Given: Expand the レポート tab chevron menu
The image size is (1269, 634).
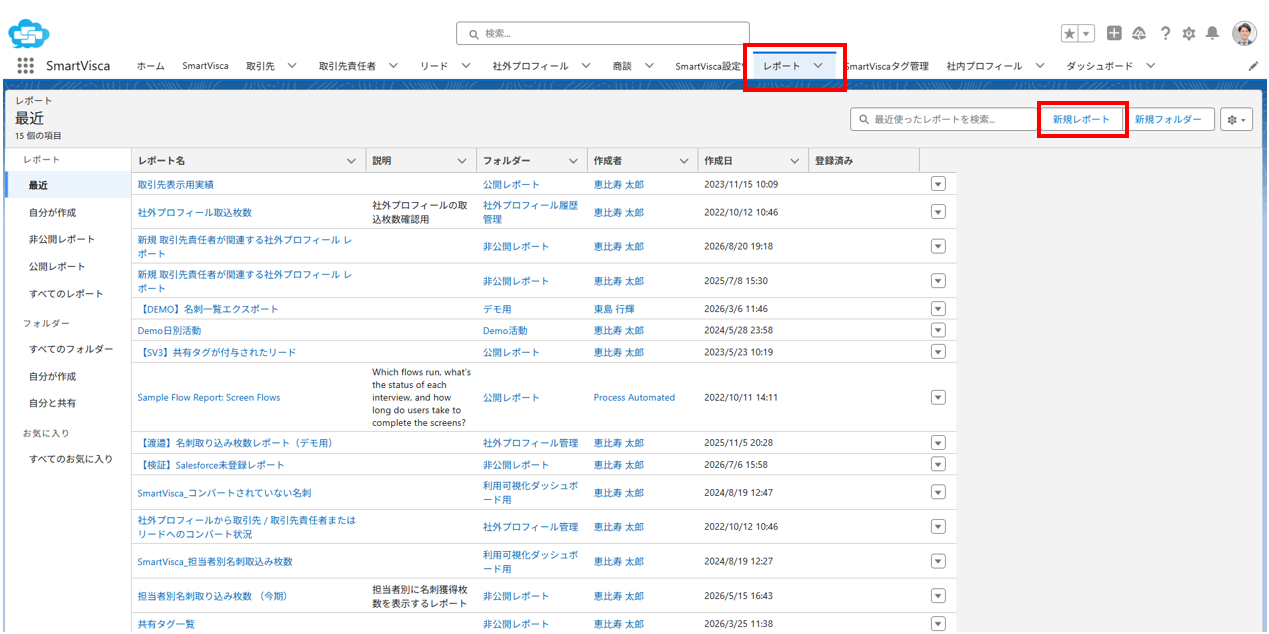Looking at the screenshot, I should pos(818,66).
